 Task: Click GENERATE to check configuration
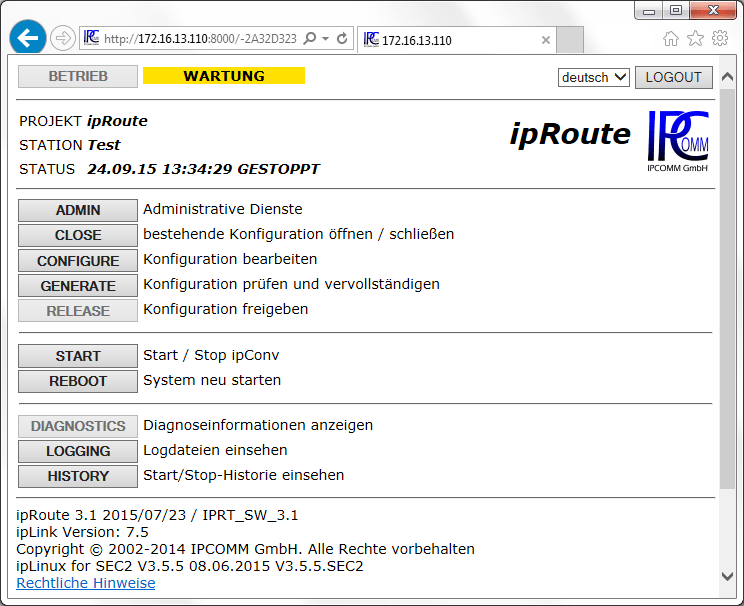(78, 286)
